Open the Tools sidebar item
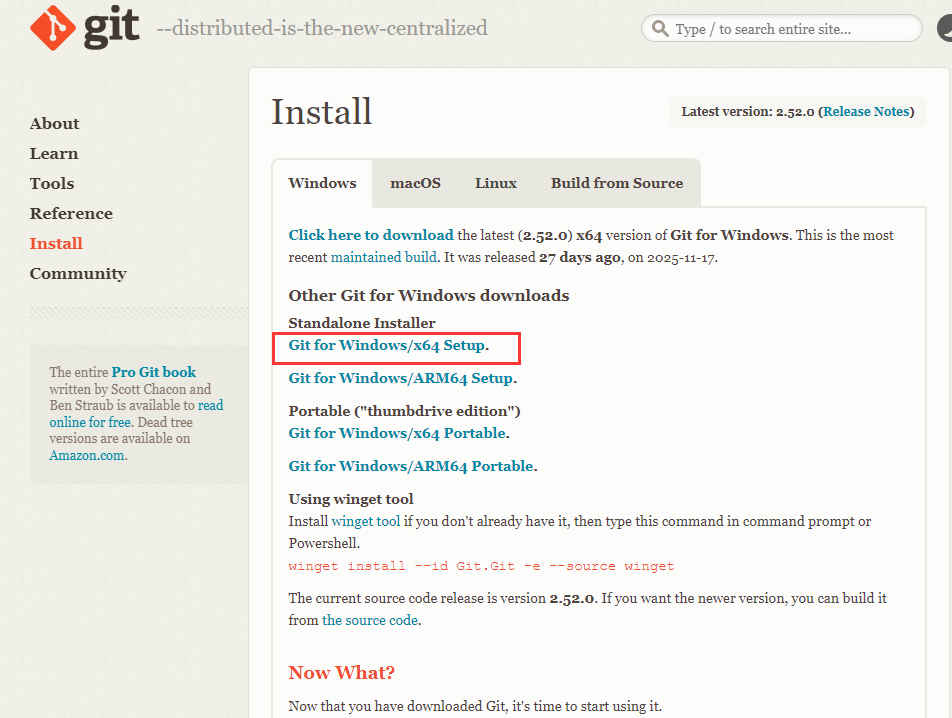 (52, 183)
